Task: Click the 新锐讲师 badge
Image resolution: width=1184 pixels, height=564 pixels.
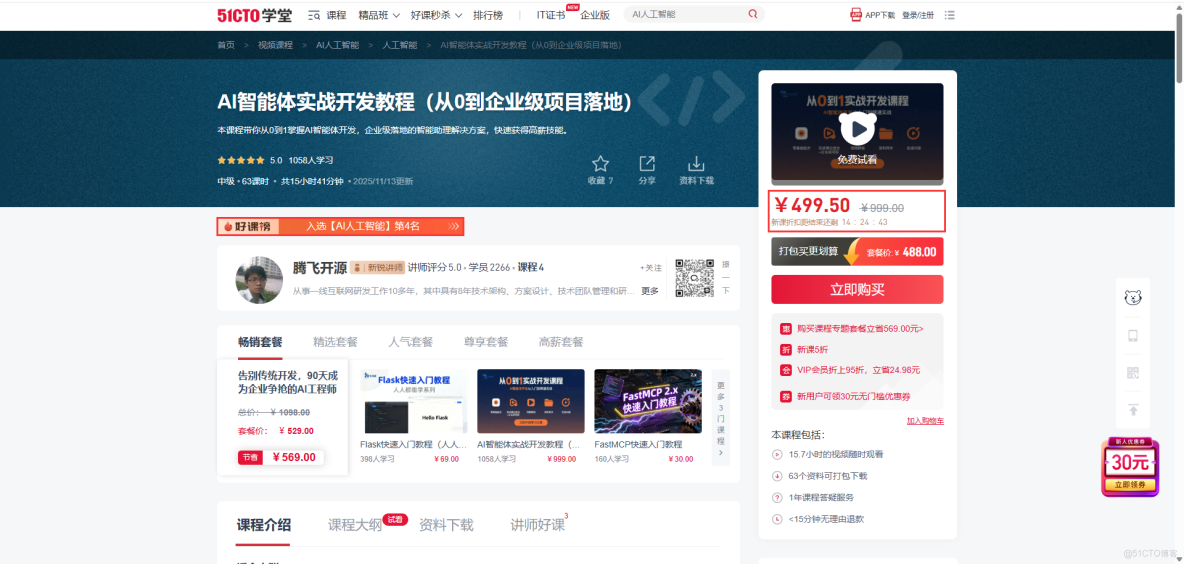Action: [x=377, y=267]
